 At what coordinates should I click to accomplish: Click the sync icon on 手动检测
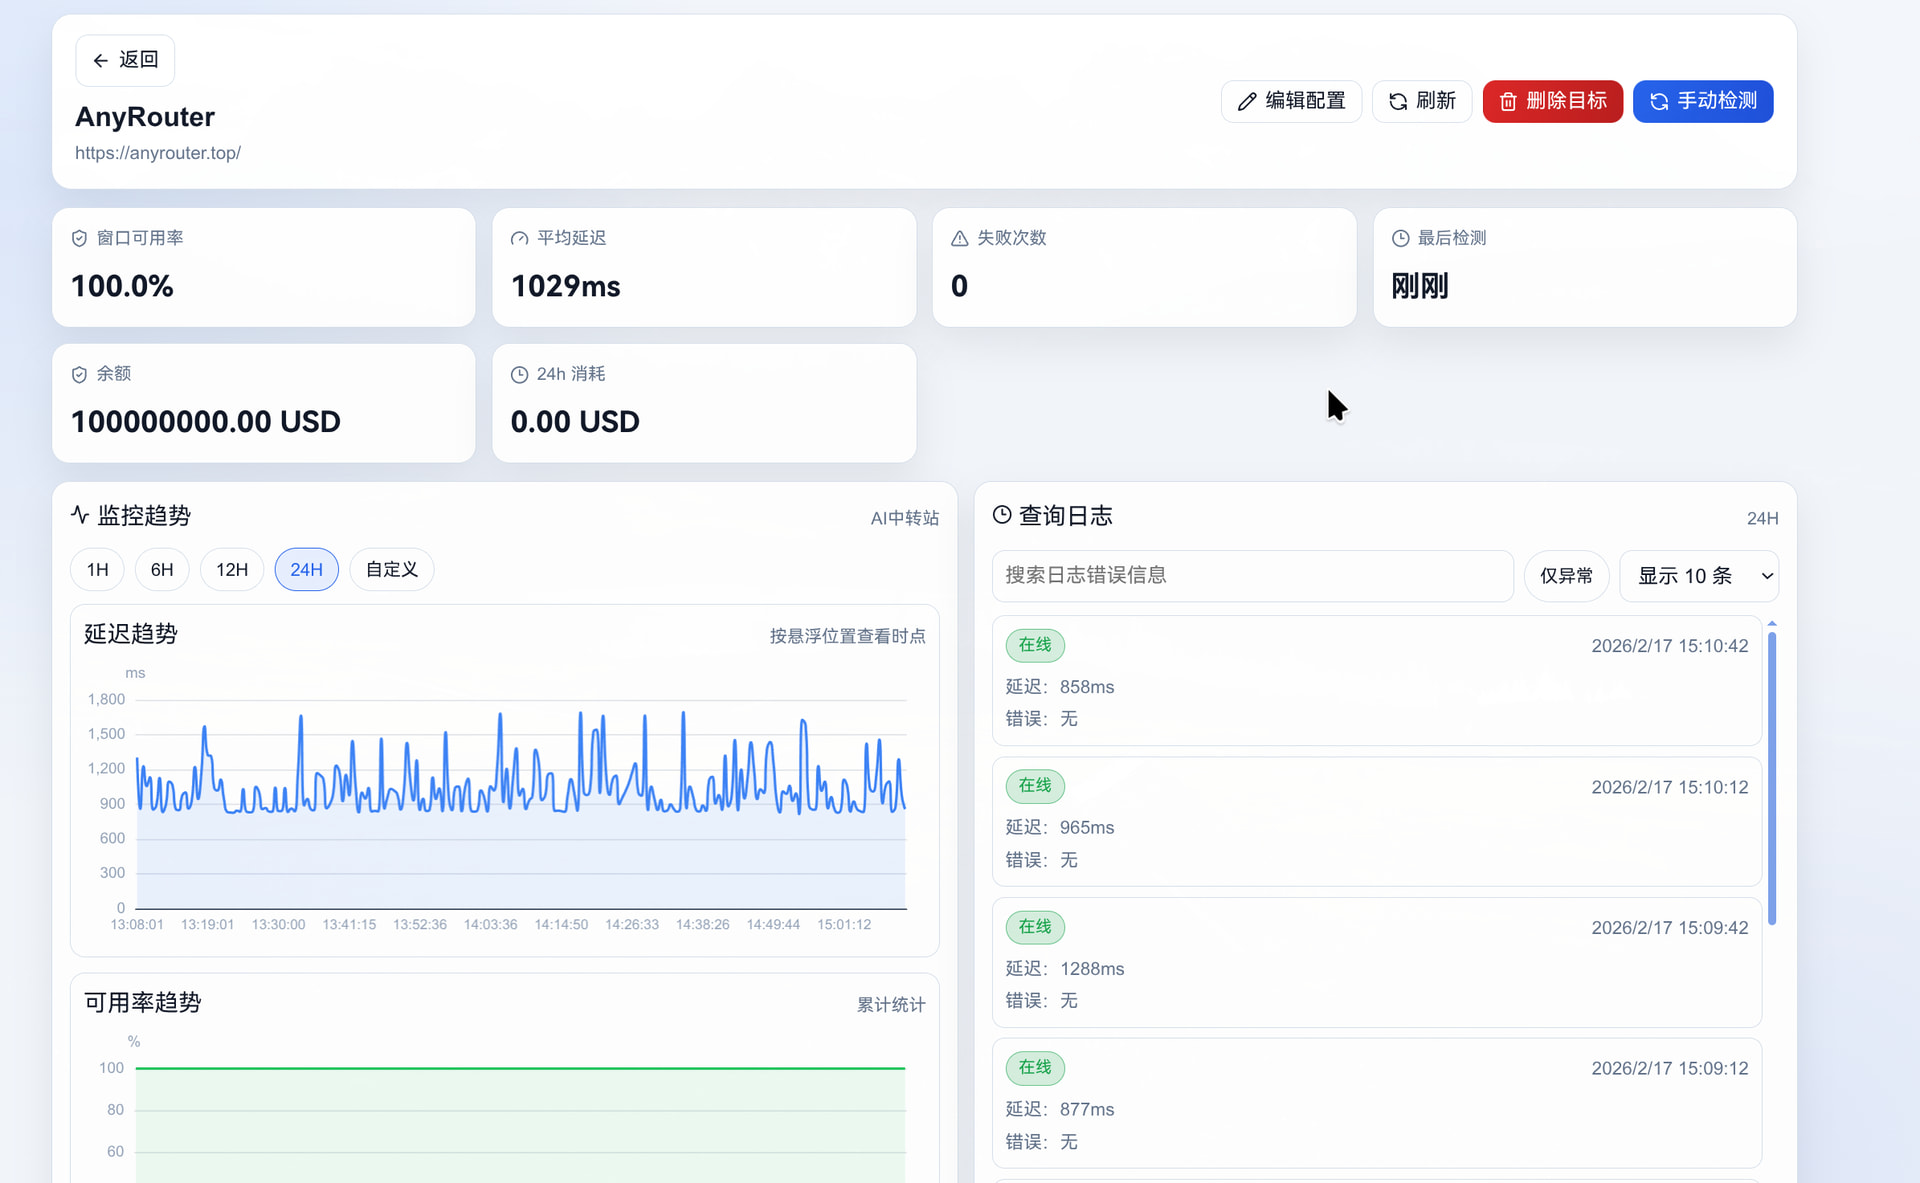(x=1659, y=102)
